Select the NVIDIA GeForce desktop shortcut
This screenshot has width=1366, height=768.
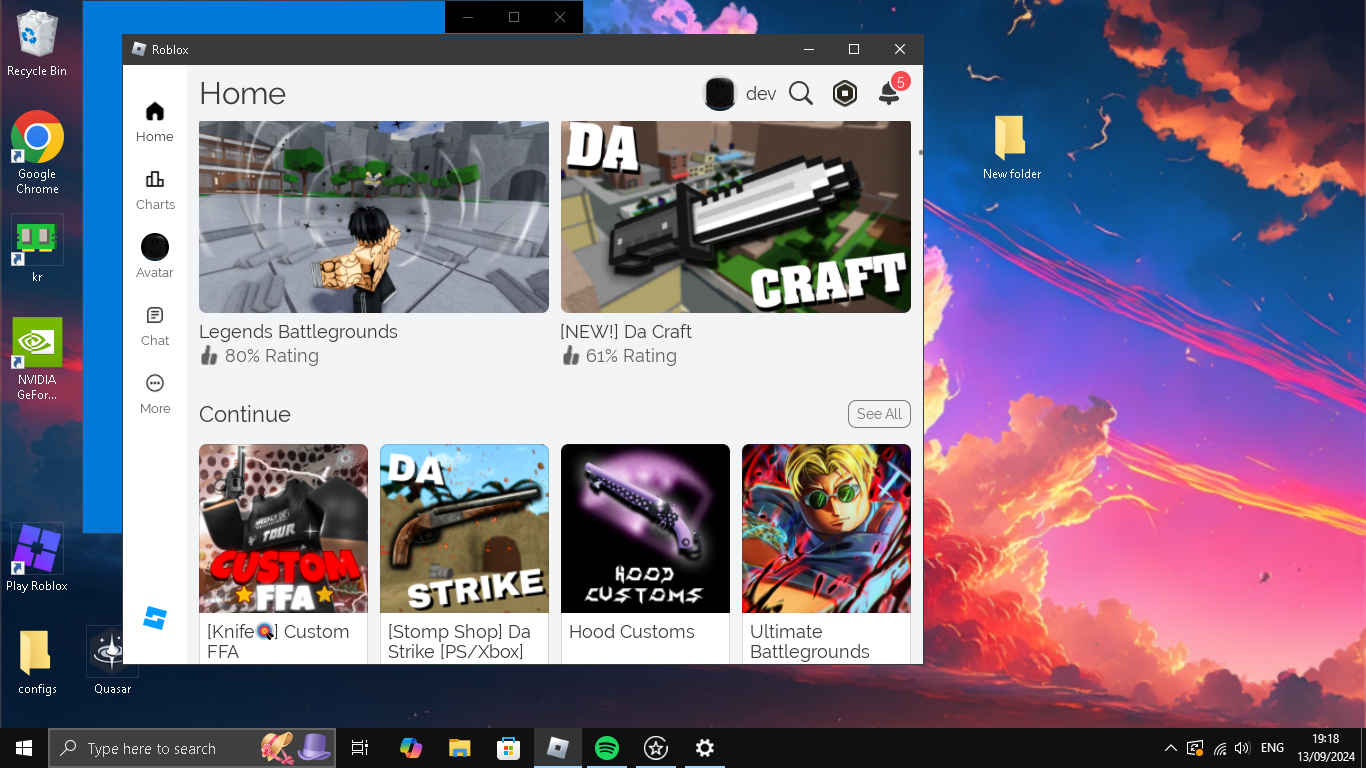coord(37,359)
